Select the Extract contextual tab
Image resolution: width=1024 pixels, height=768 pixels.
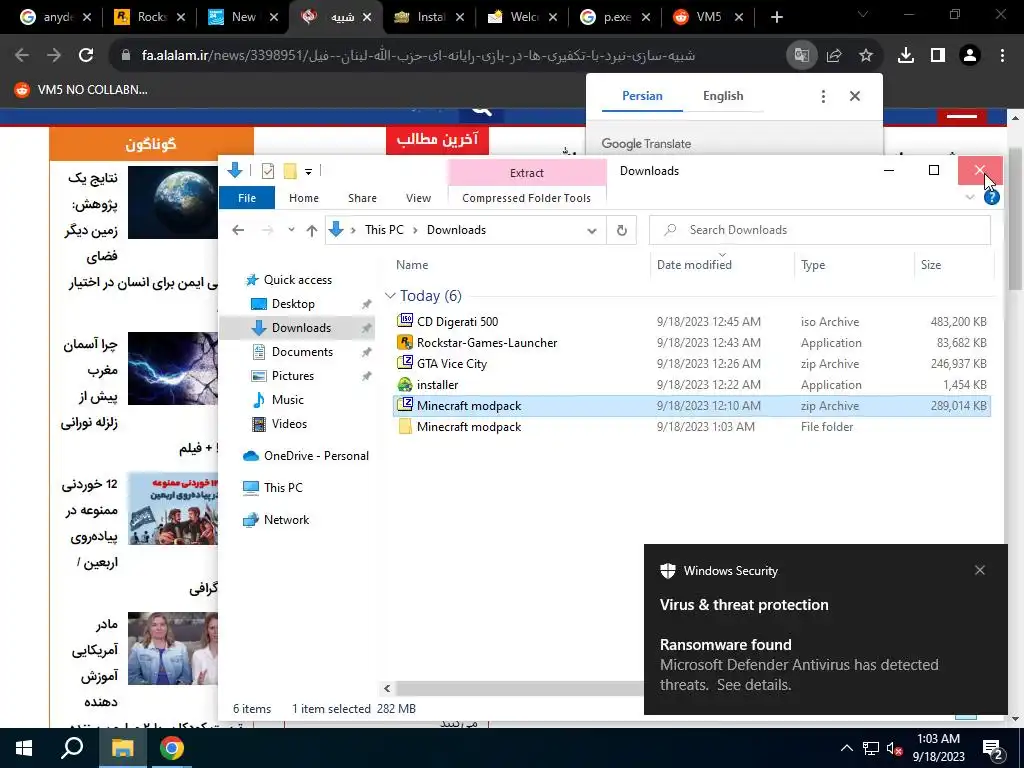[526, 172]
